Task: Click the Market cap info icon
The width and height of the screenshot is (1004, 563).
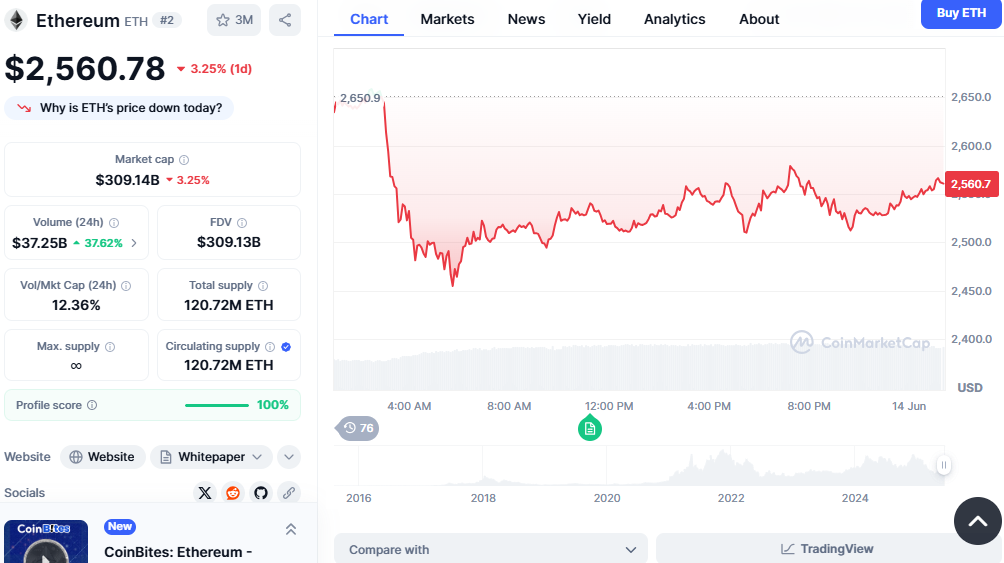Action: [x=184, y=160]
